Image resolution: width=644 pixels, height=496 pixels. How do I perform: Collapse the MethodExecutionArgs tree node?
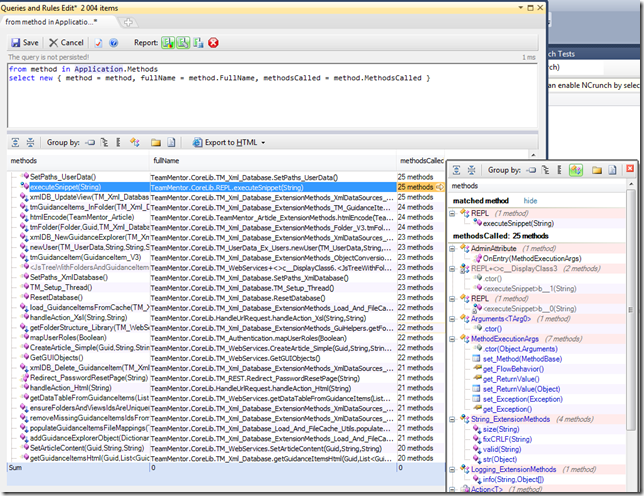point(454,340)
